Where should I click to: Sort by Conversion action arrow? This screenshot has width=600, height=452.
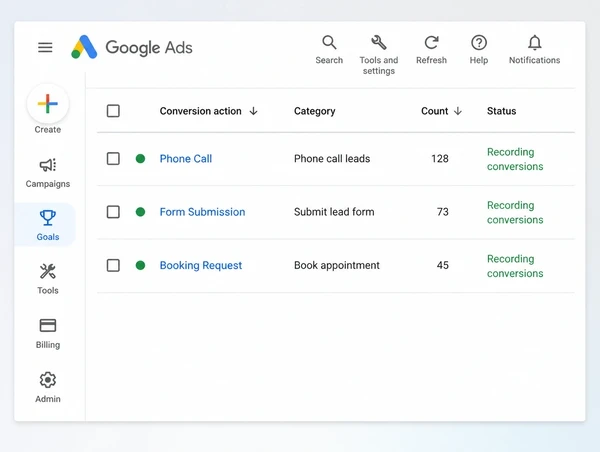coord(253,111)
